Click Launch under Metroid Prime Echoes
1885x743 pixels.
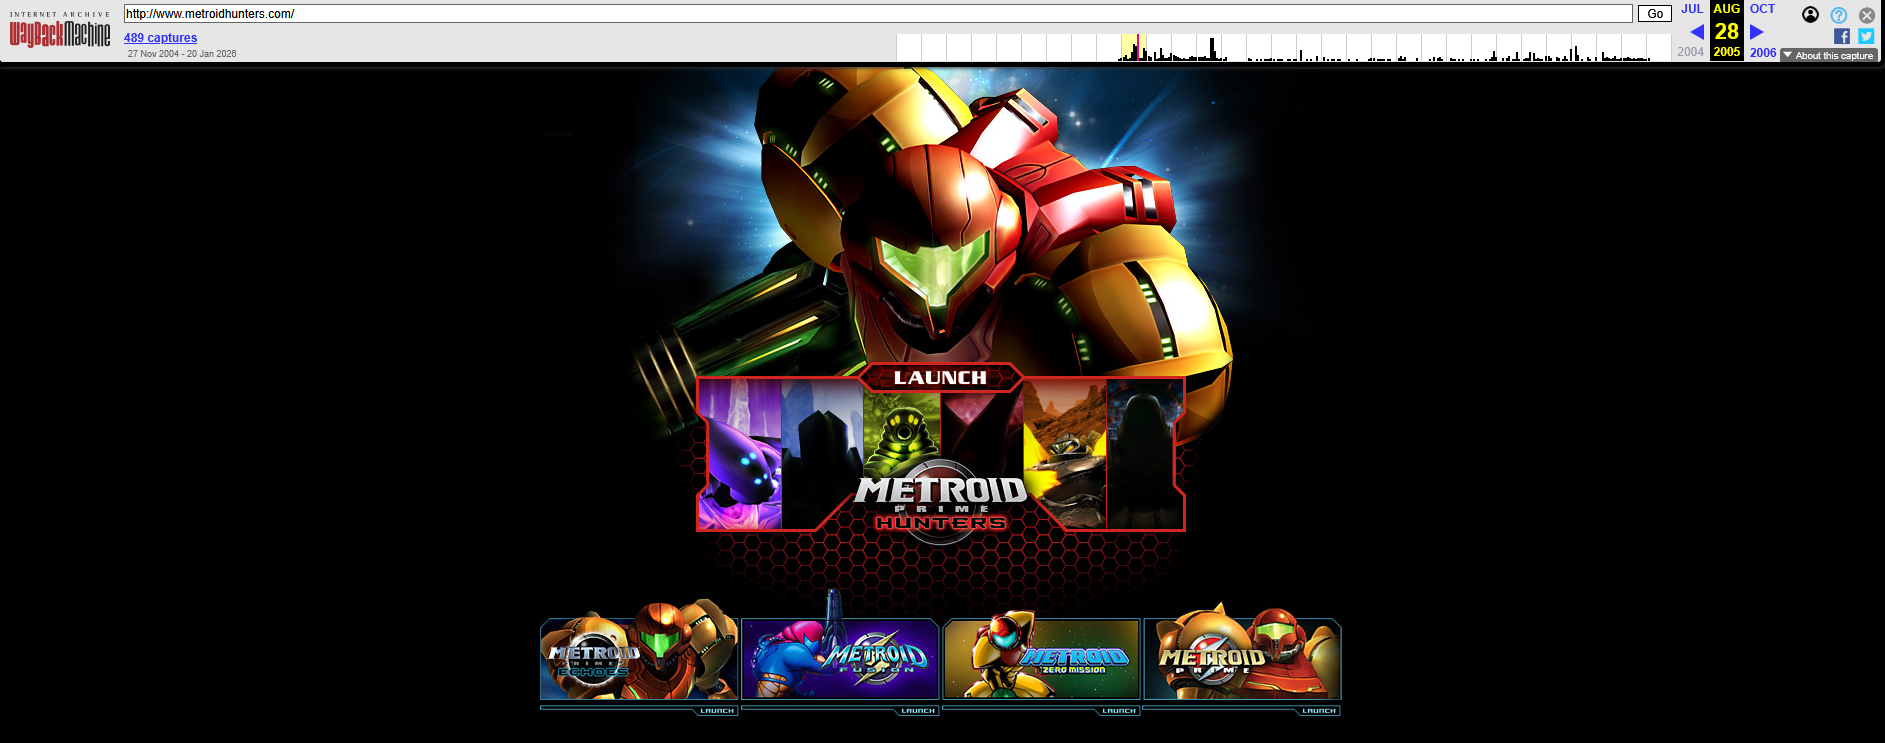coord(717,711)
